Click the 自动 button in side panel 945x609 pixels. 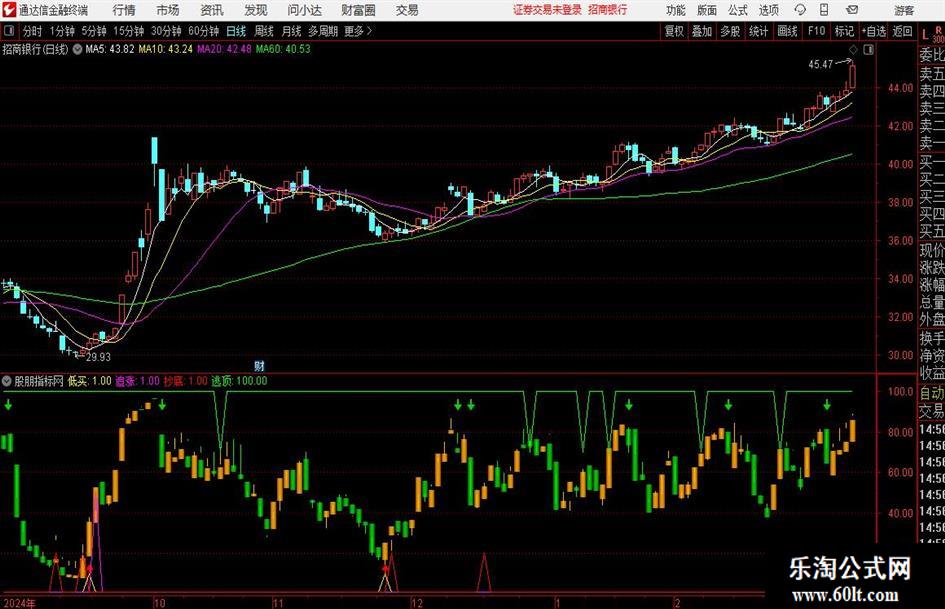coord(932,393)
